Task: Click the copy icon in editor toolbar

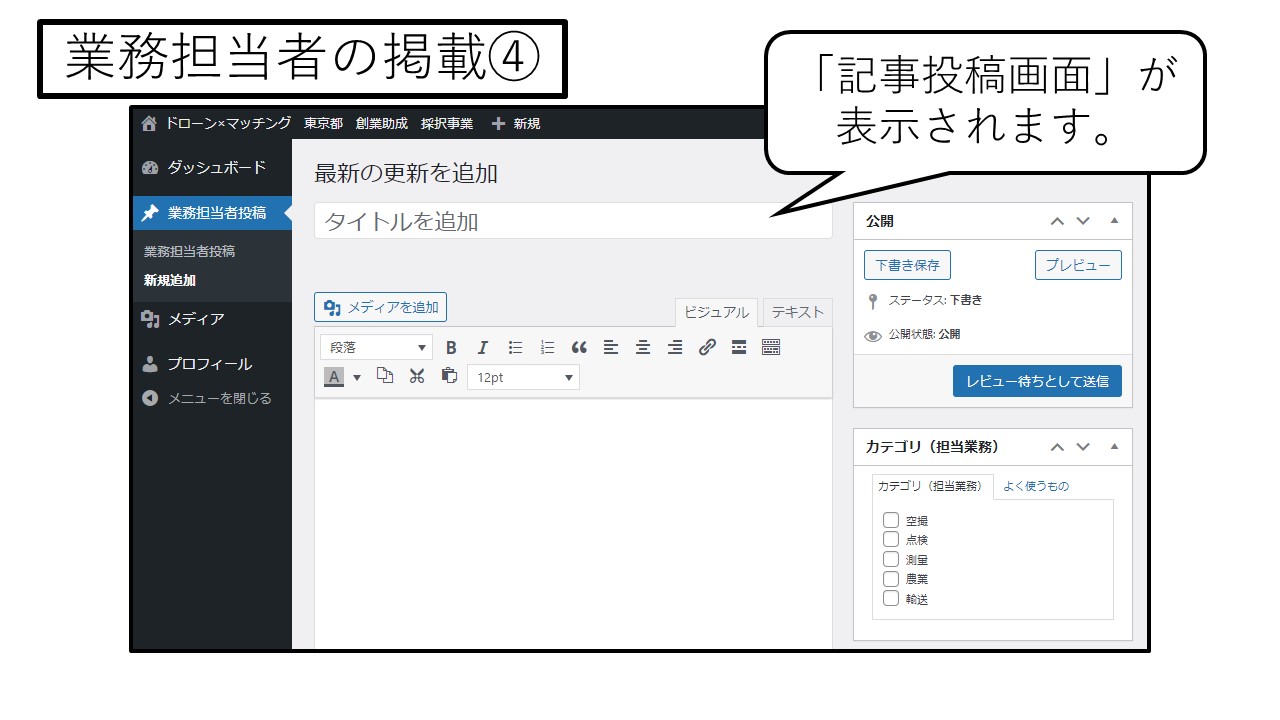Action: coord(385,376)
